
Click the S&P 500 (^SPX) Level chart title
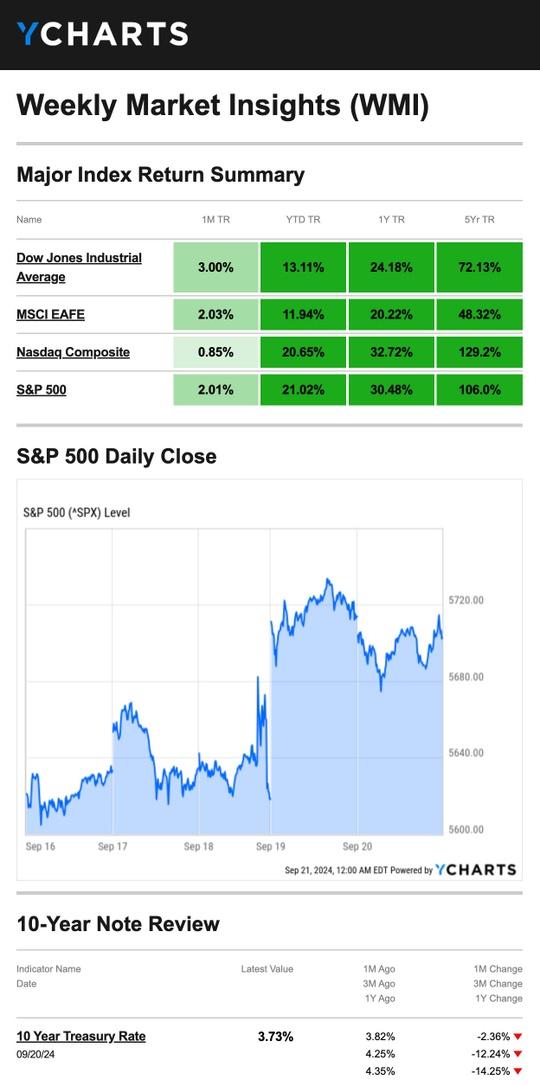(x=77, y=513)
